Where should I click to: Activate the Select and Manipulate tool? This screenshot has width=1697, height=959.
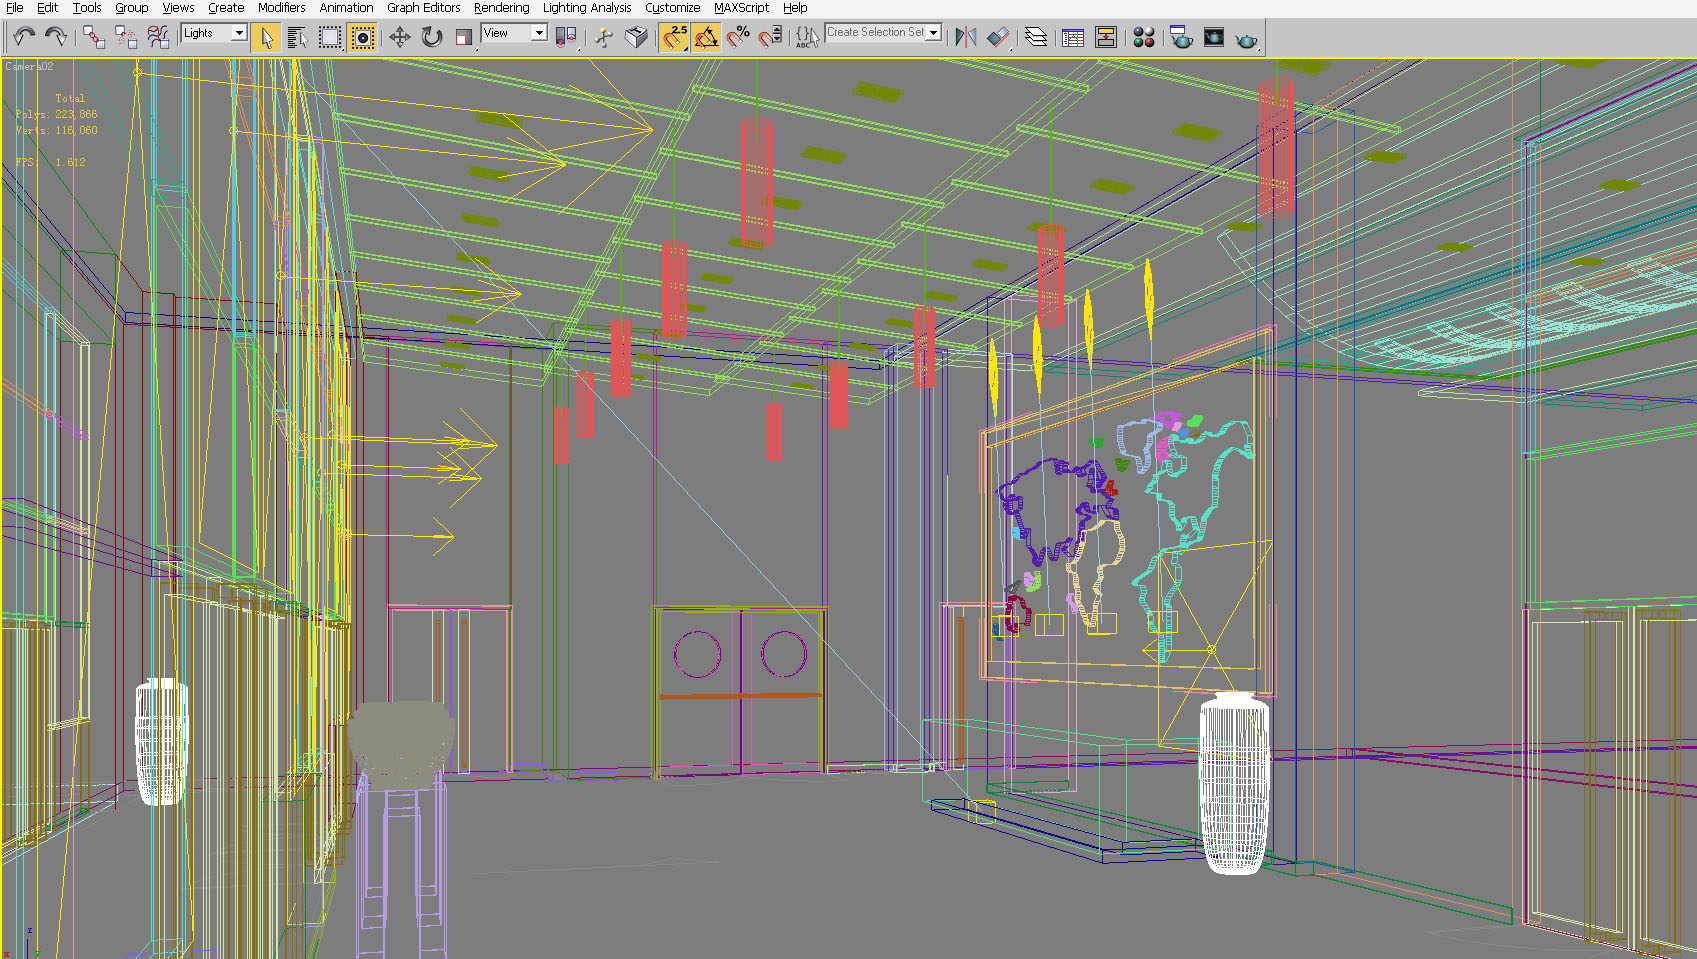(604, 37)
